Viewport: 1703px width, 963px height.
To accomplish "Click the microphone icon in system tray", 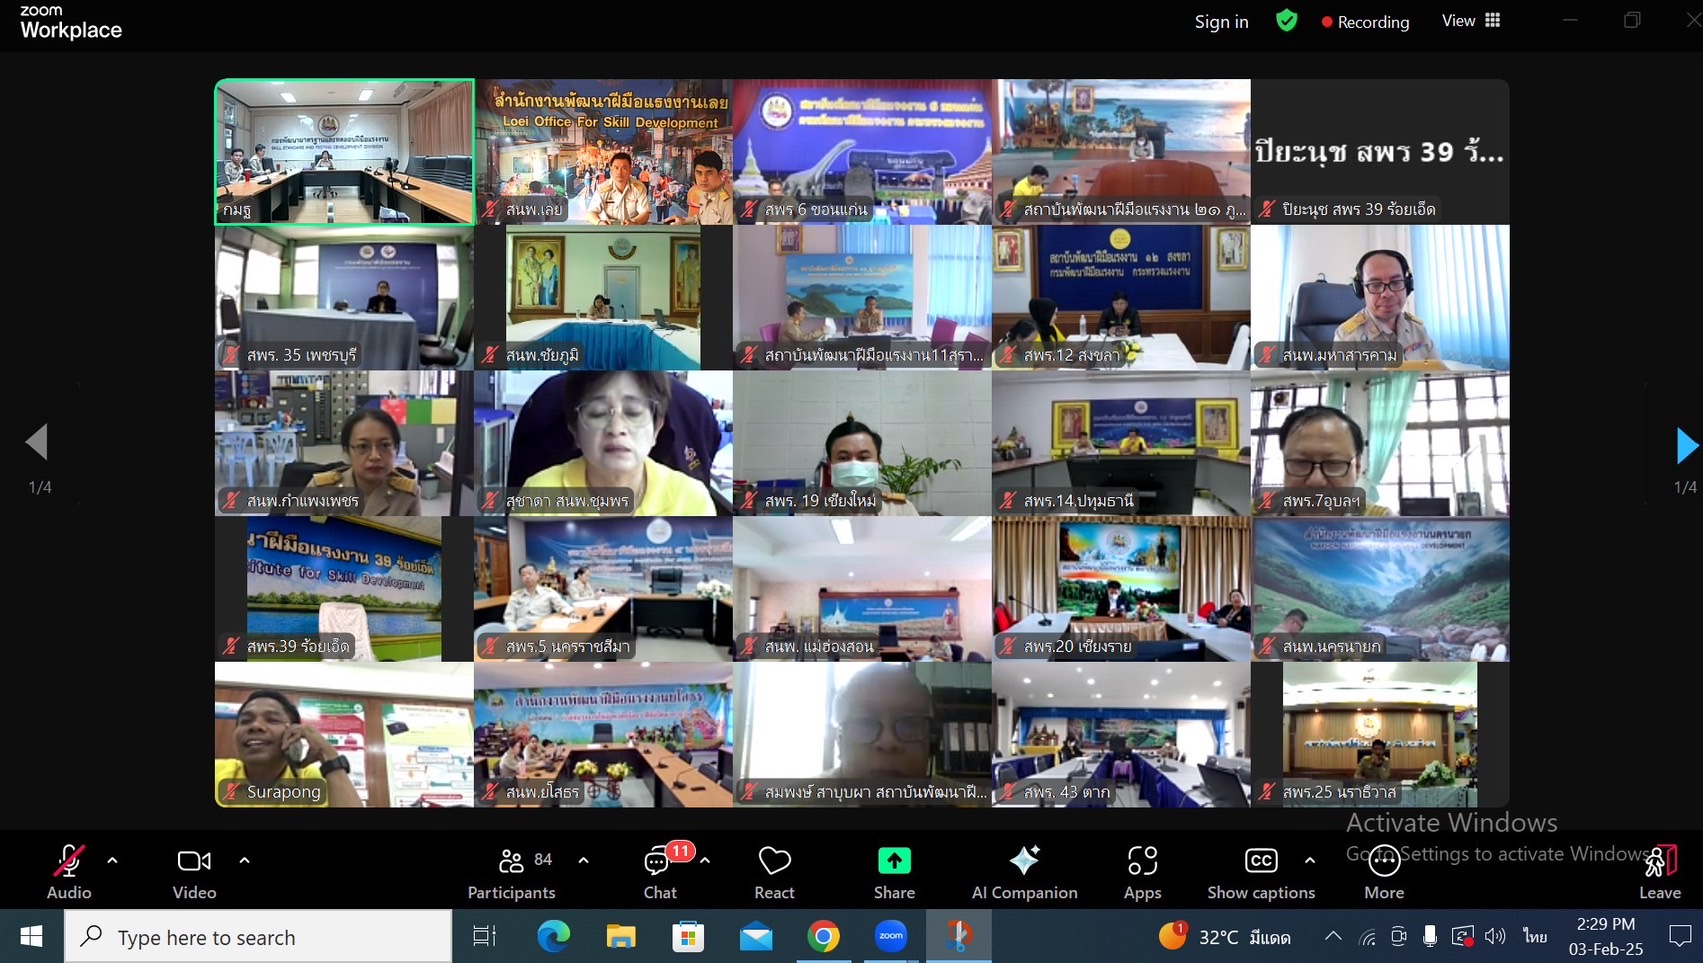I will click(1430, 936).
